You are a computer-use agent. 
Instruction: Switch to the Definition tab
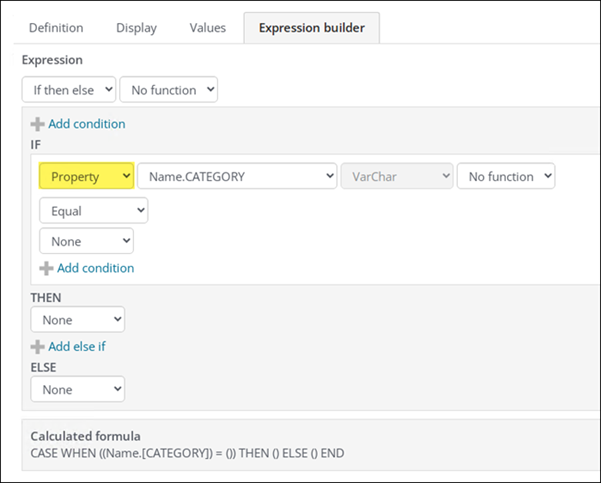pos(55,28)
